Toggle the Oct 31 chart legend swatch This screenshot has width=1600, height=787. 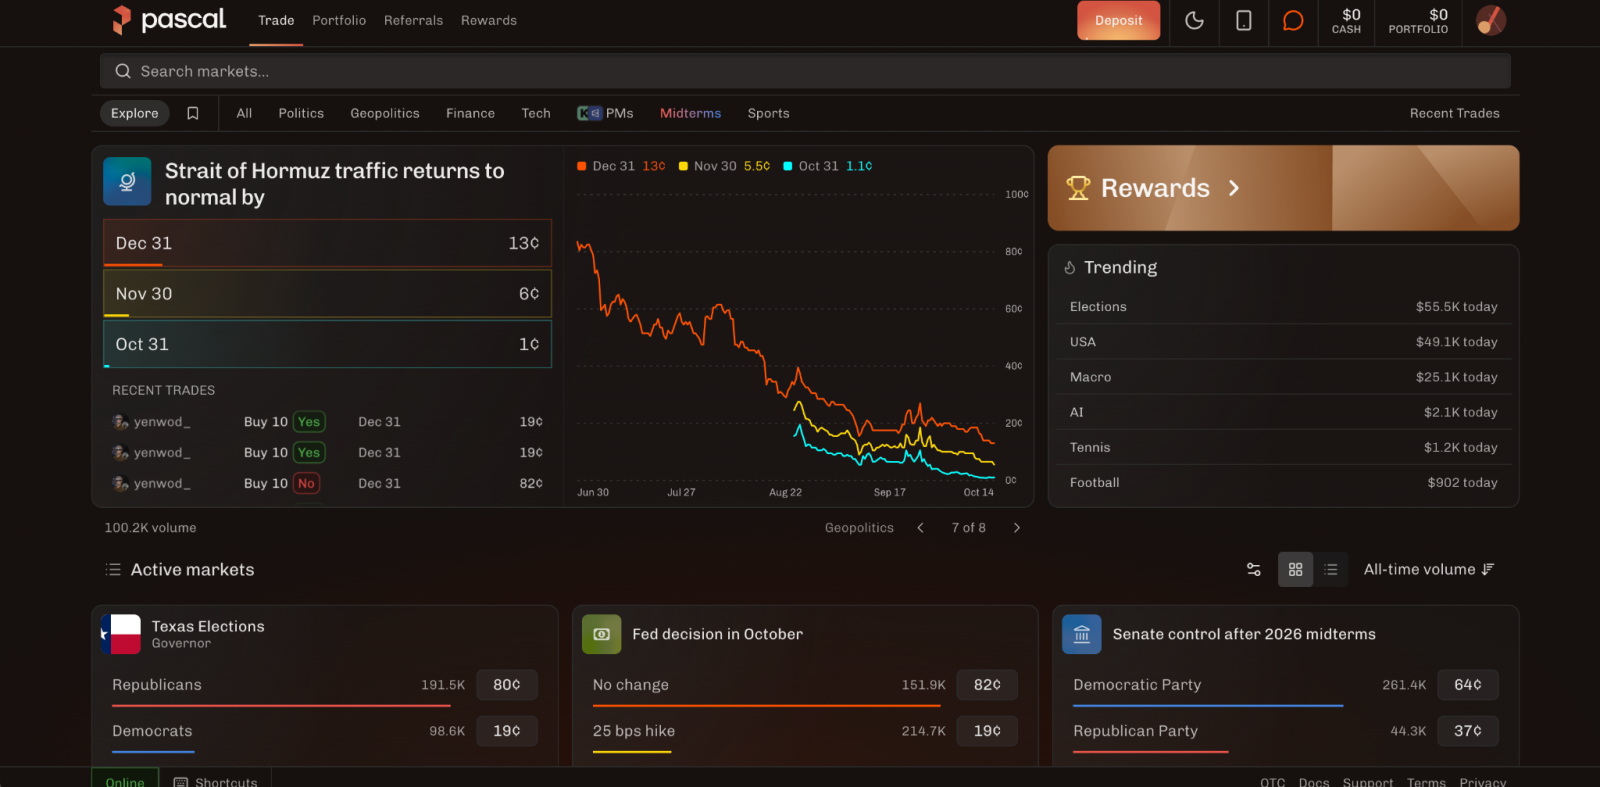pos(788,166)
